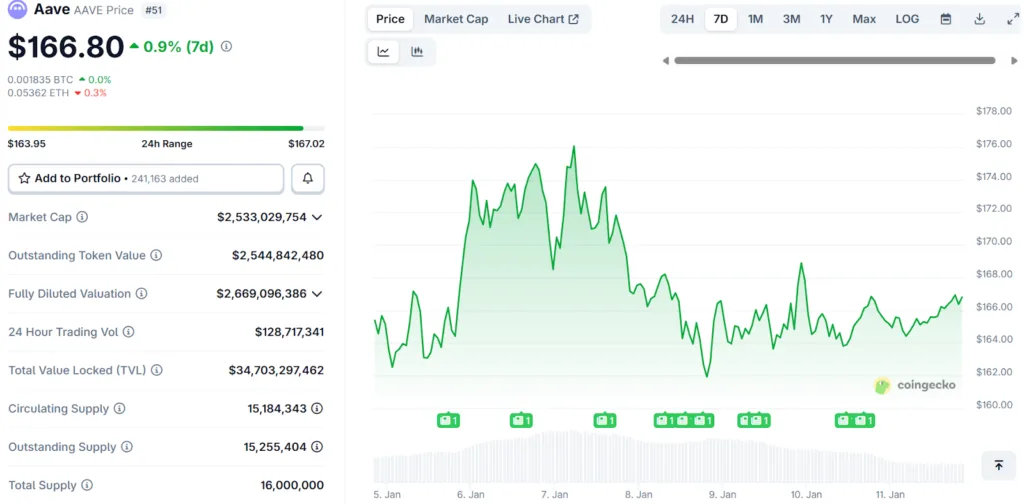
Task: Click news marker near 6. Jan
Action: click(449, 420)
